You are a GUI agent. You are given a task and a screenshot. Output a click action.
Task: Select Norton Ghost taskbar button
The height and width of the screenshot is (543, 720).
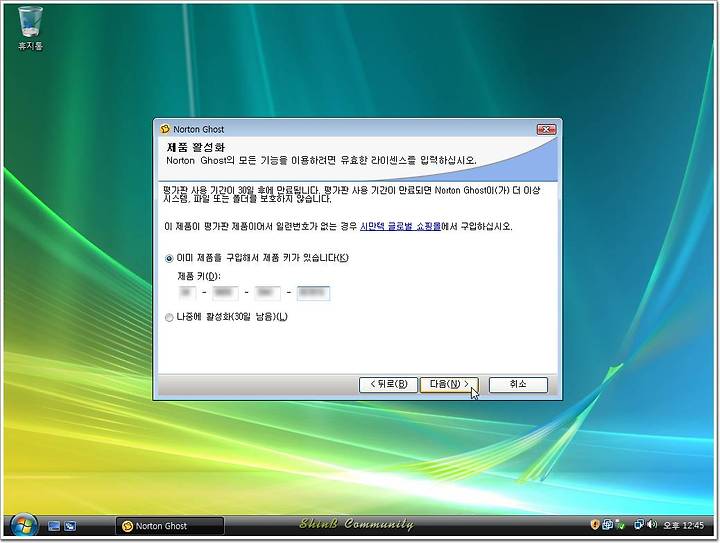coord(170,526)
